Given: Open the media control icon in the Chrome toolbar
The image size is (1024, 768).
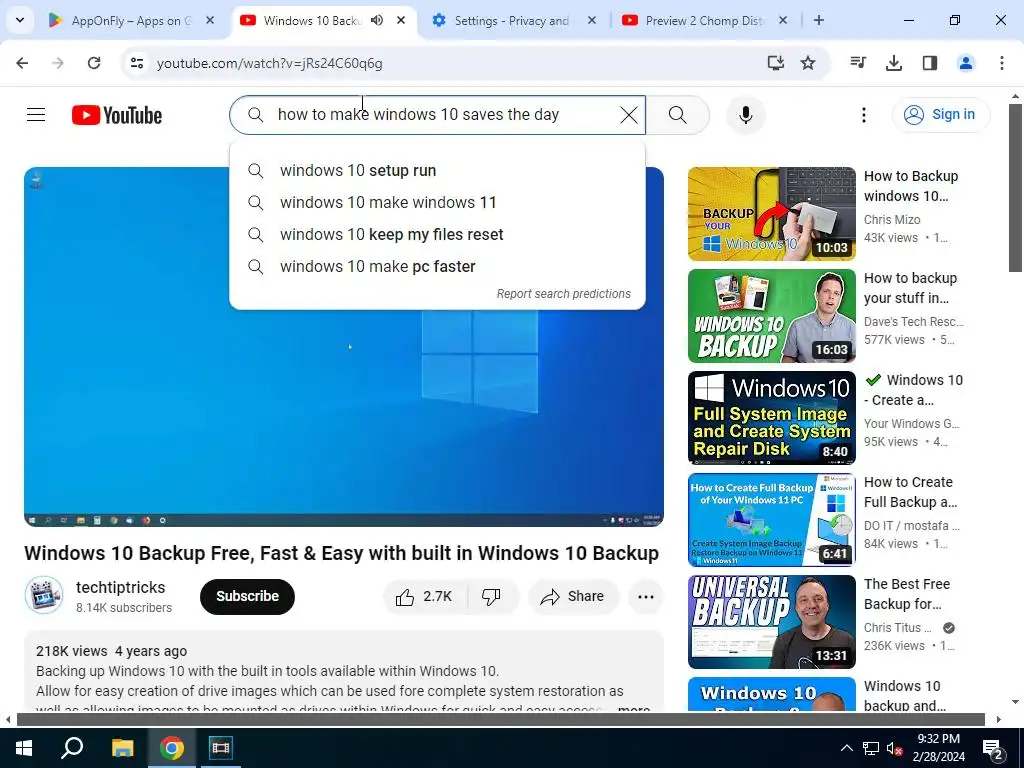Looking at the screenshot, I should [858, 63].
